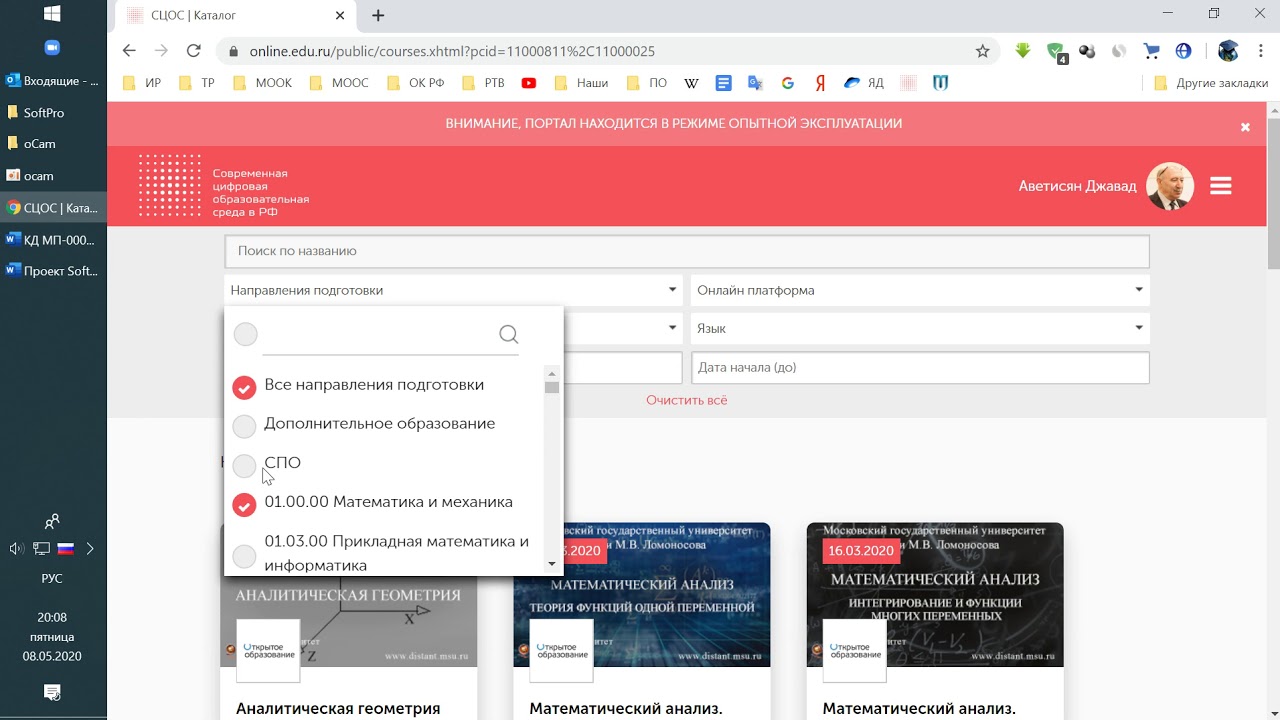Click the search magnifier in the dropdown
This screenshot has height=720, width=1280.
click(x=508, y=334)
